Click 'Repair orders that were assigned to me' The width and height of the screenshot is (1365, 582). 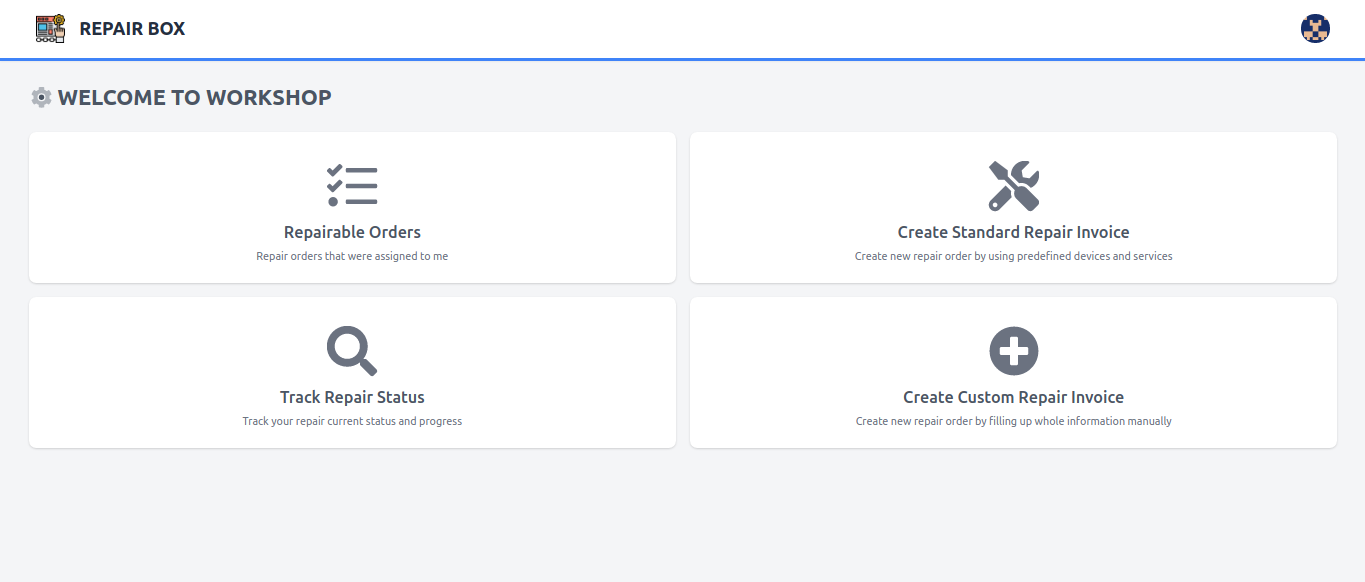352,256
